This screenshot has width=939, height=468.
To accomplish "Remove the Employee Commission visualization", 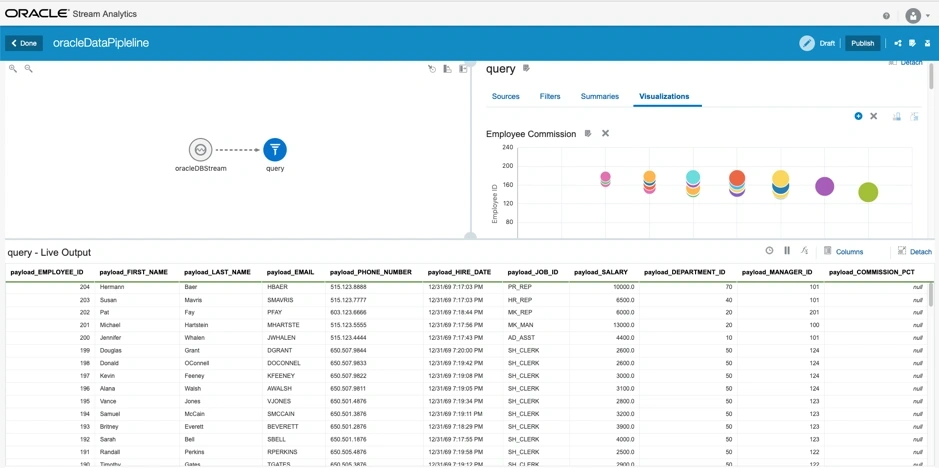I will (x=605, y=134).
